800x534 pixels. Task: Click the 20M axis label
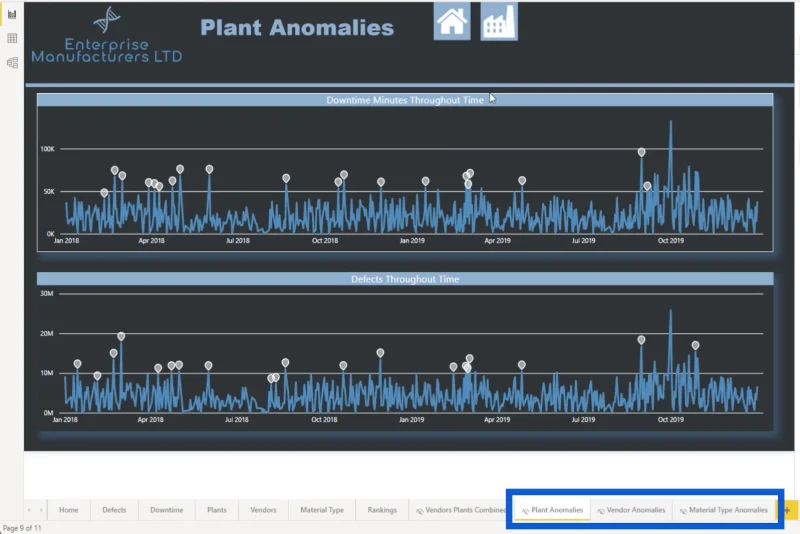pos(46,333)
